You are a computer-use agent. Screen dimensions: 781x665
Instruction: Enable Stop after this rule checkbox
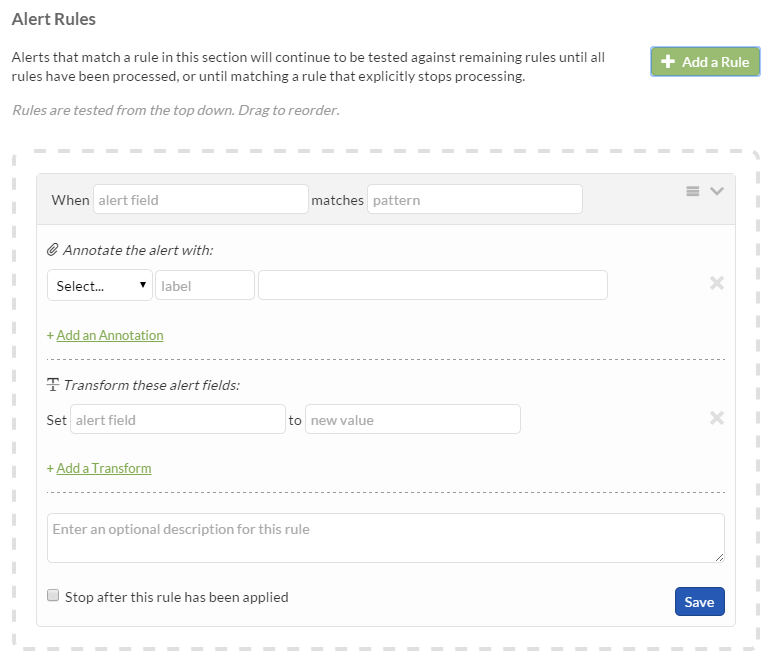[x=54, y=596]
